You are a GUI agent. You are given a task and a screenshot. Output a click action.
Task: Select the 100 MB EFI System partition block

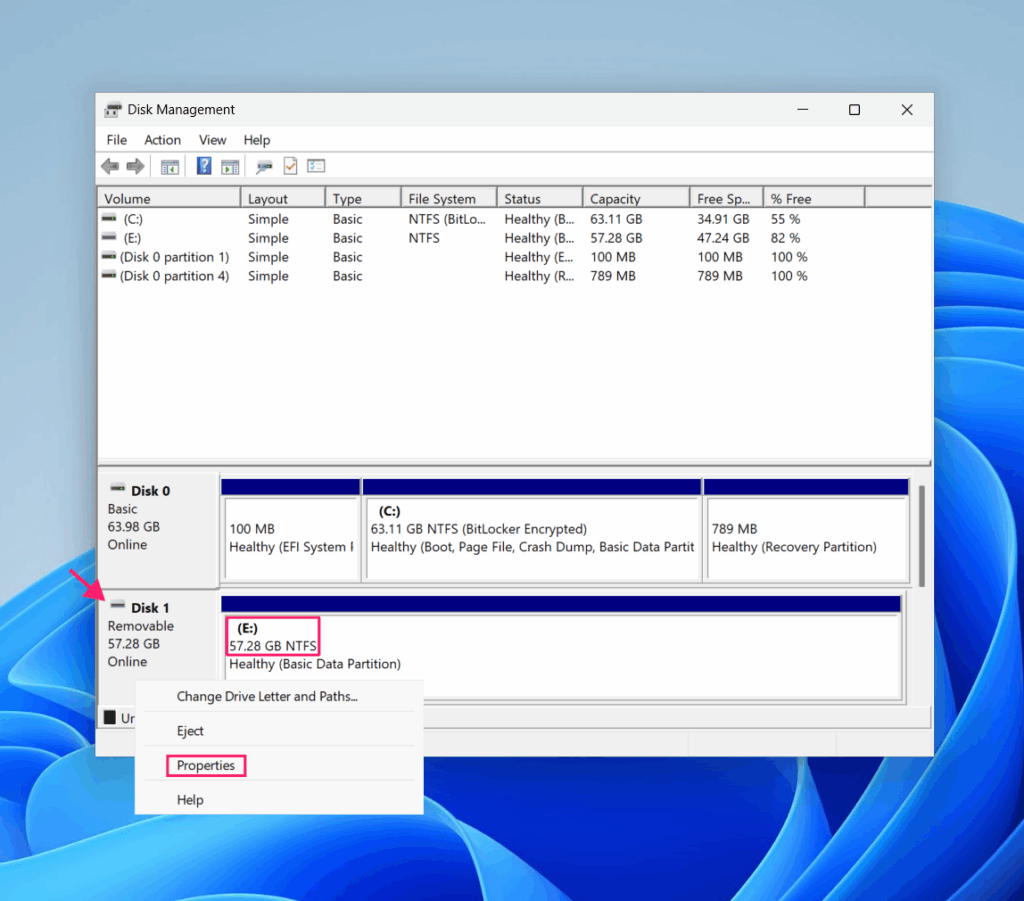point(291,530)
